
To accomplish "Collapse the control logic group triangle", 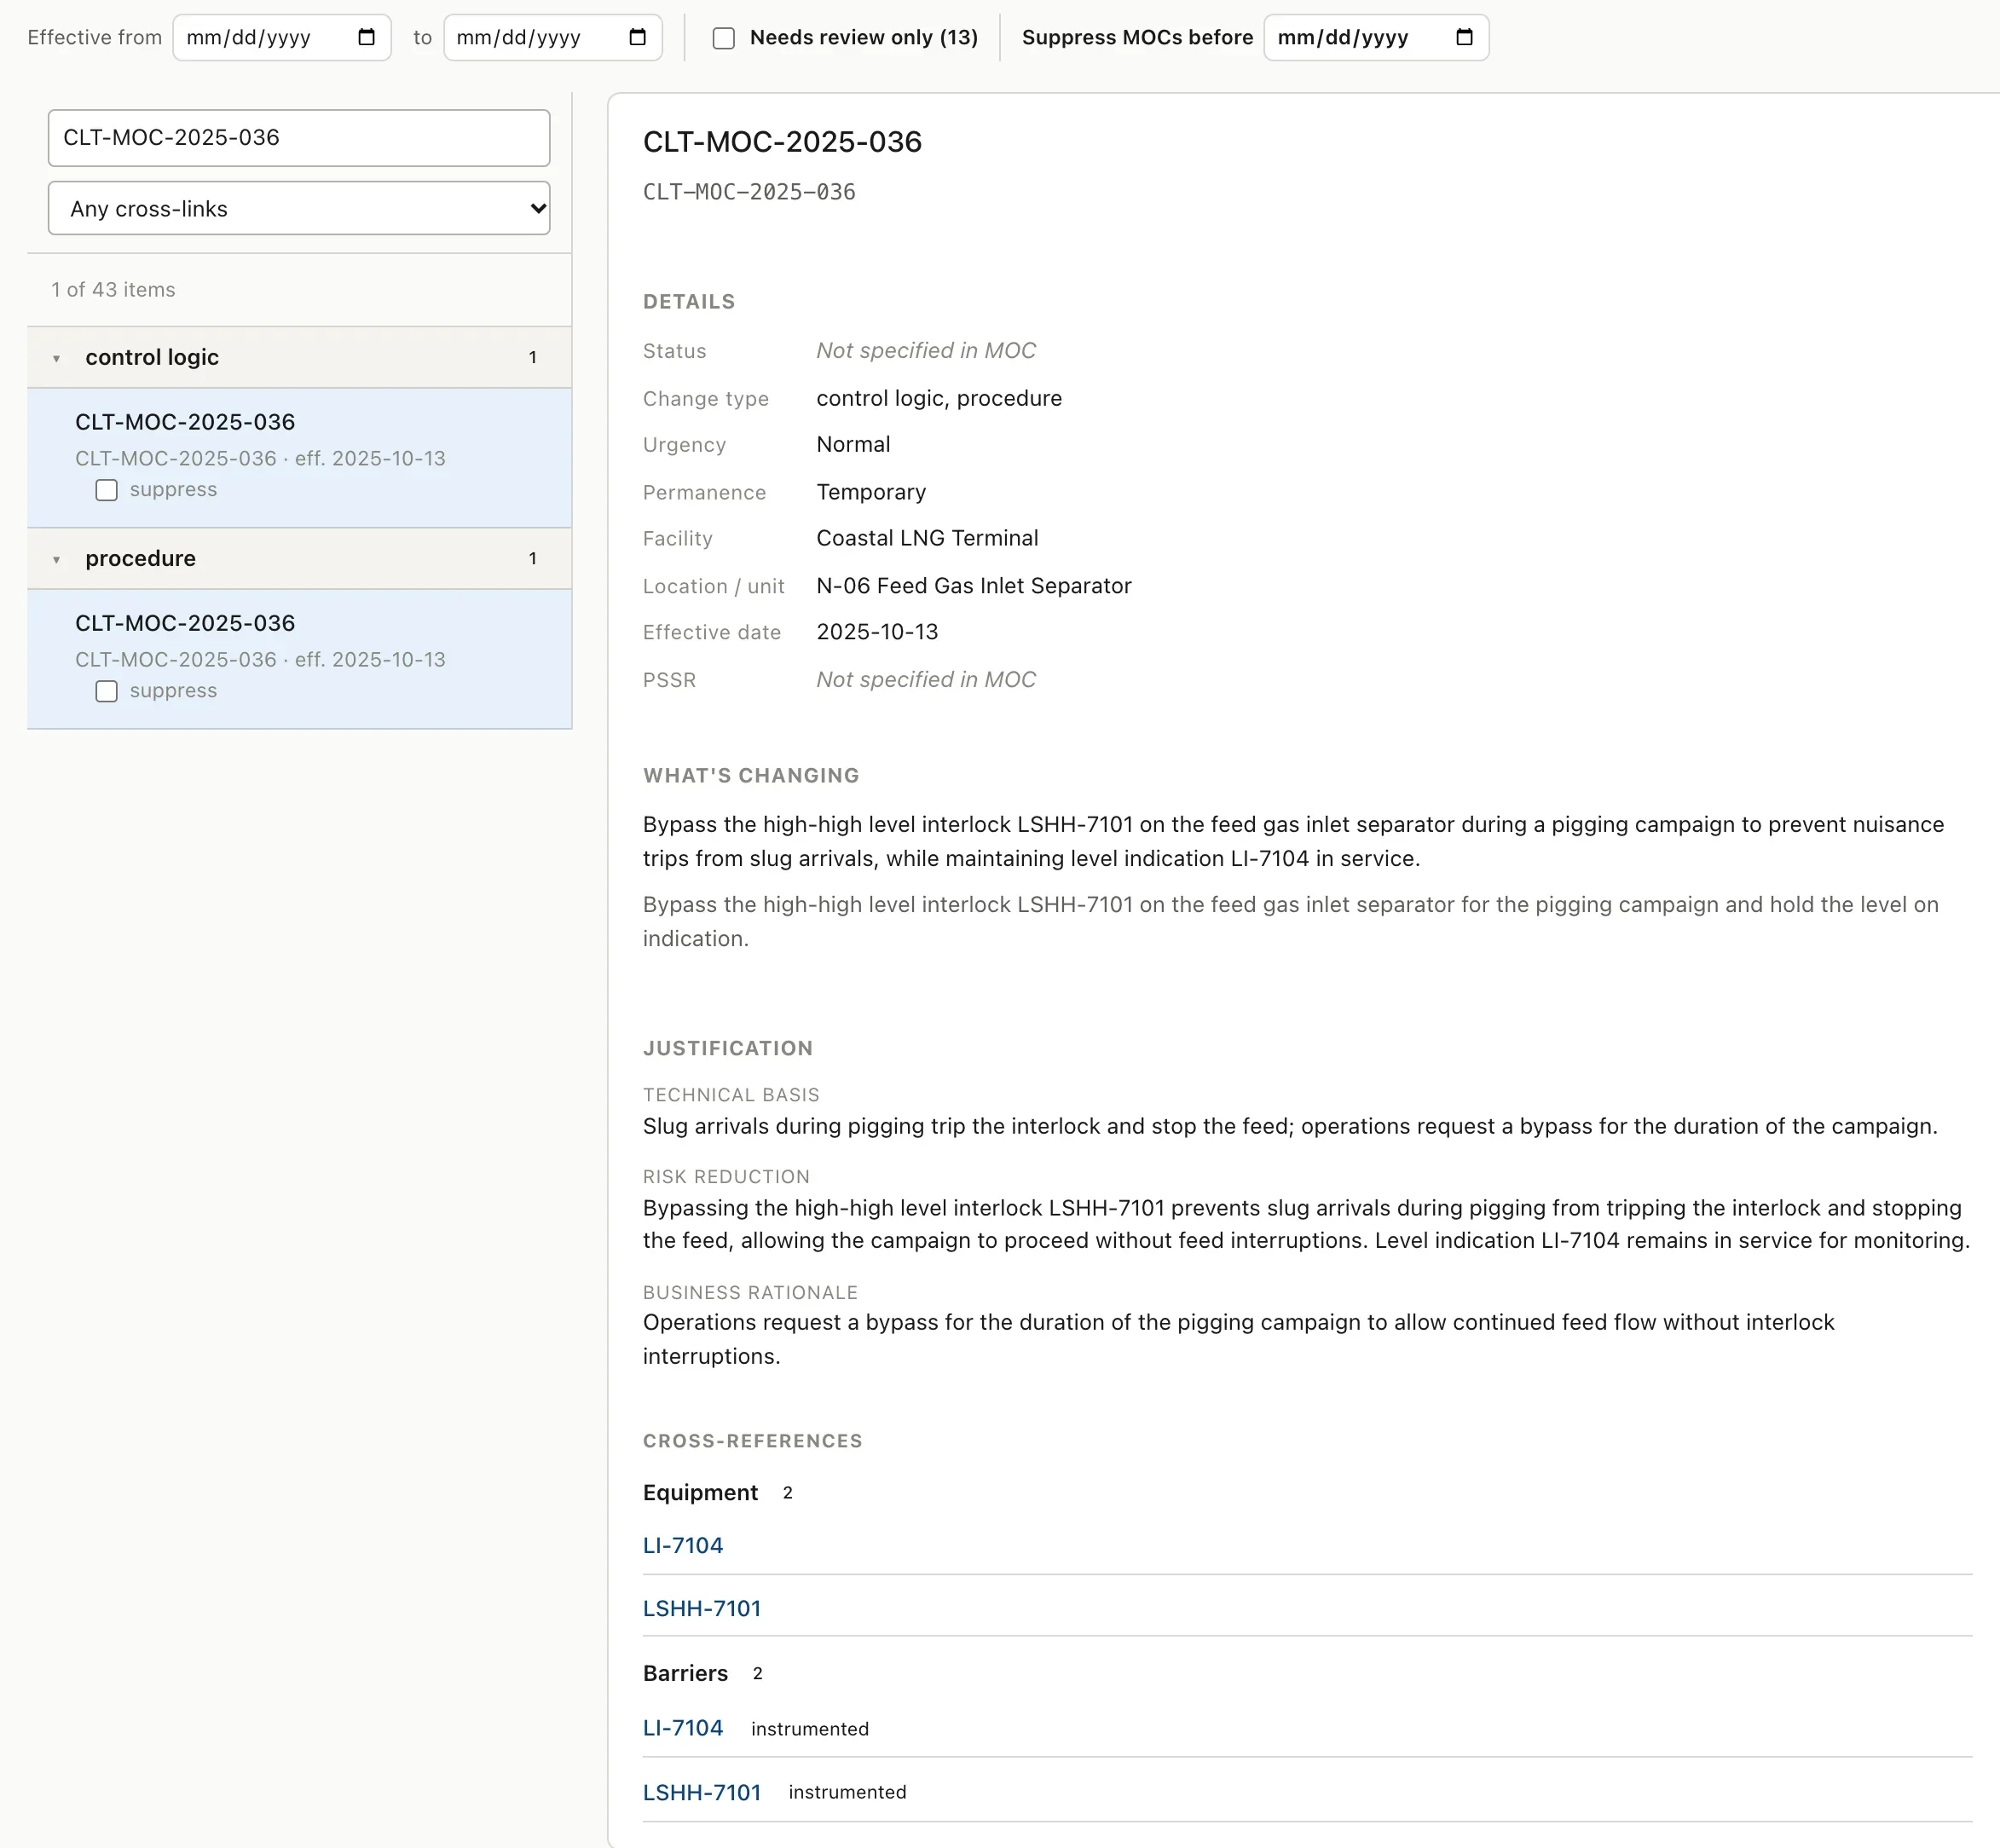I will 57,358.
